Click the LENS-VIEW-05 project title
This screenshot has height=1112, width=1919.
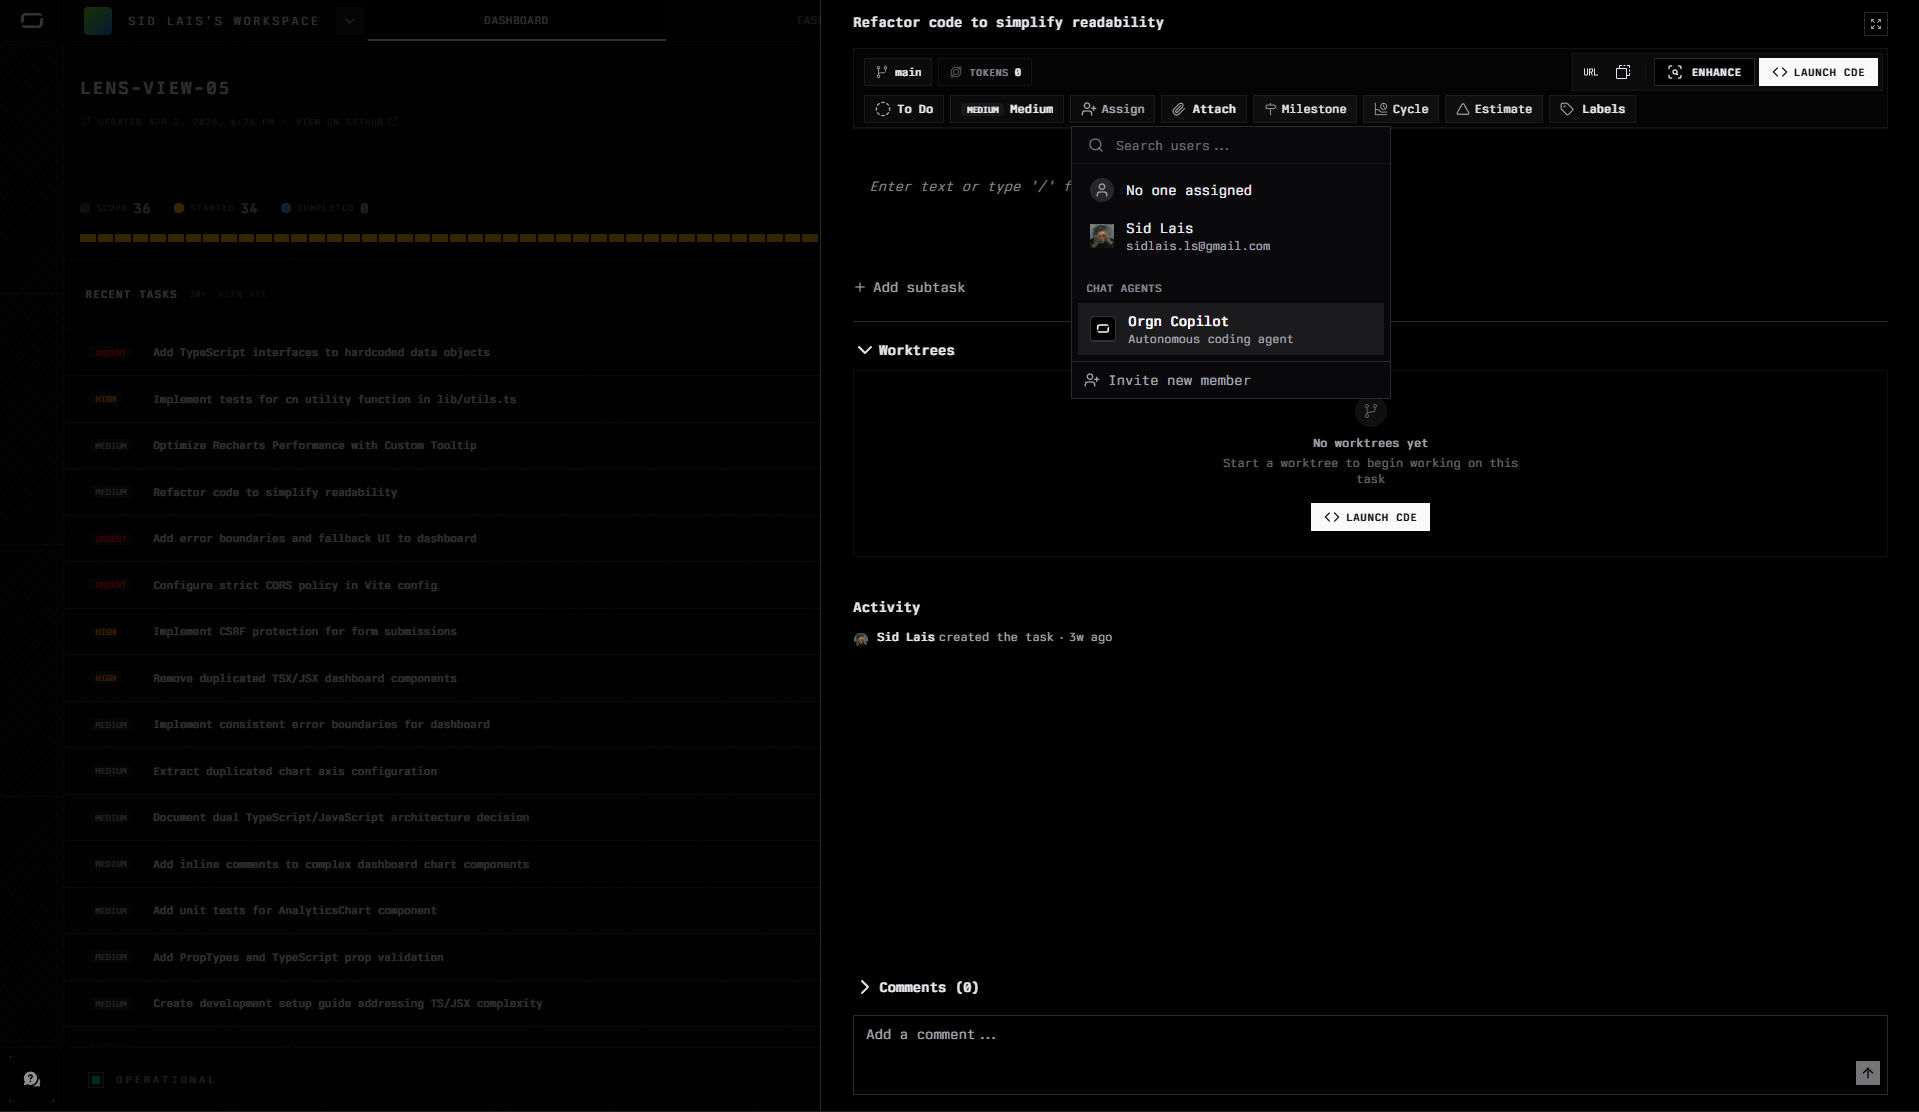155,88
